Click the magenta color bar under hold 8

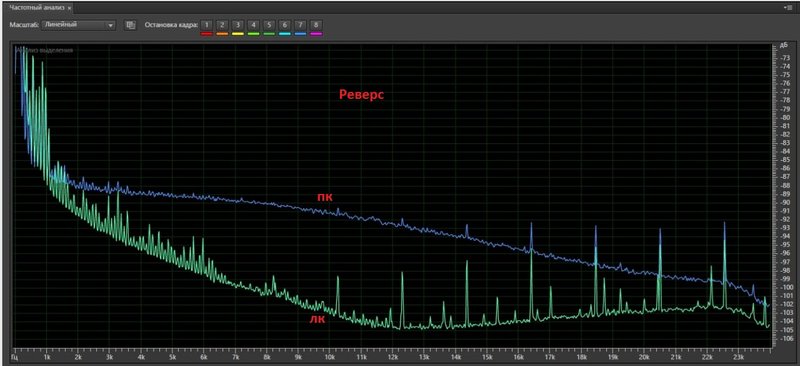point(316,34)
